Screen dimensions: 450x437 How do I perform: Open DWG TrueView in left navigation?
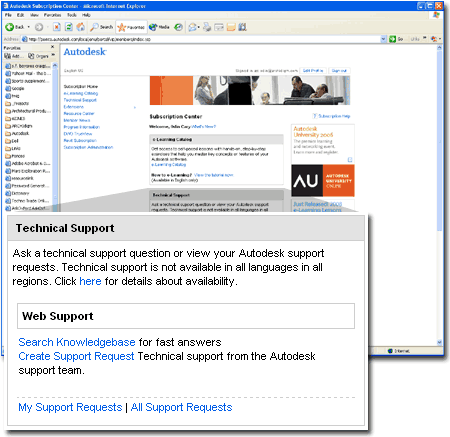pos(78,134)
